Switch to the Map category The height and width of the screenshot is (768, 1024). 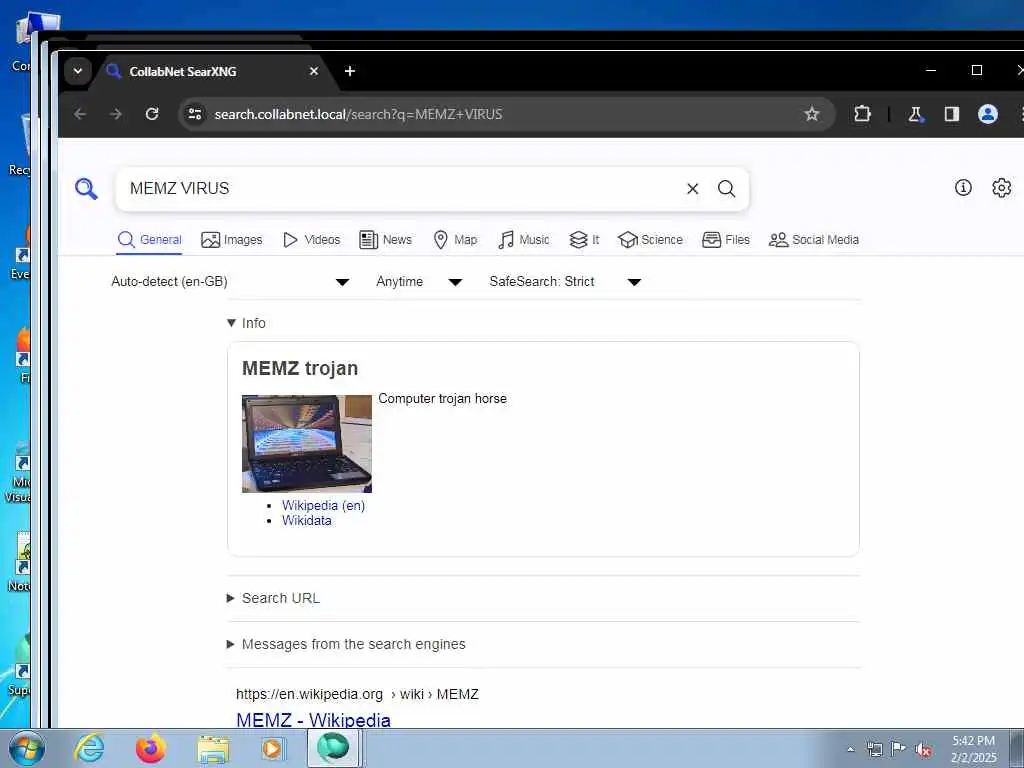pos(455,240)
